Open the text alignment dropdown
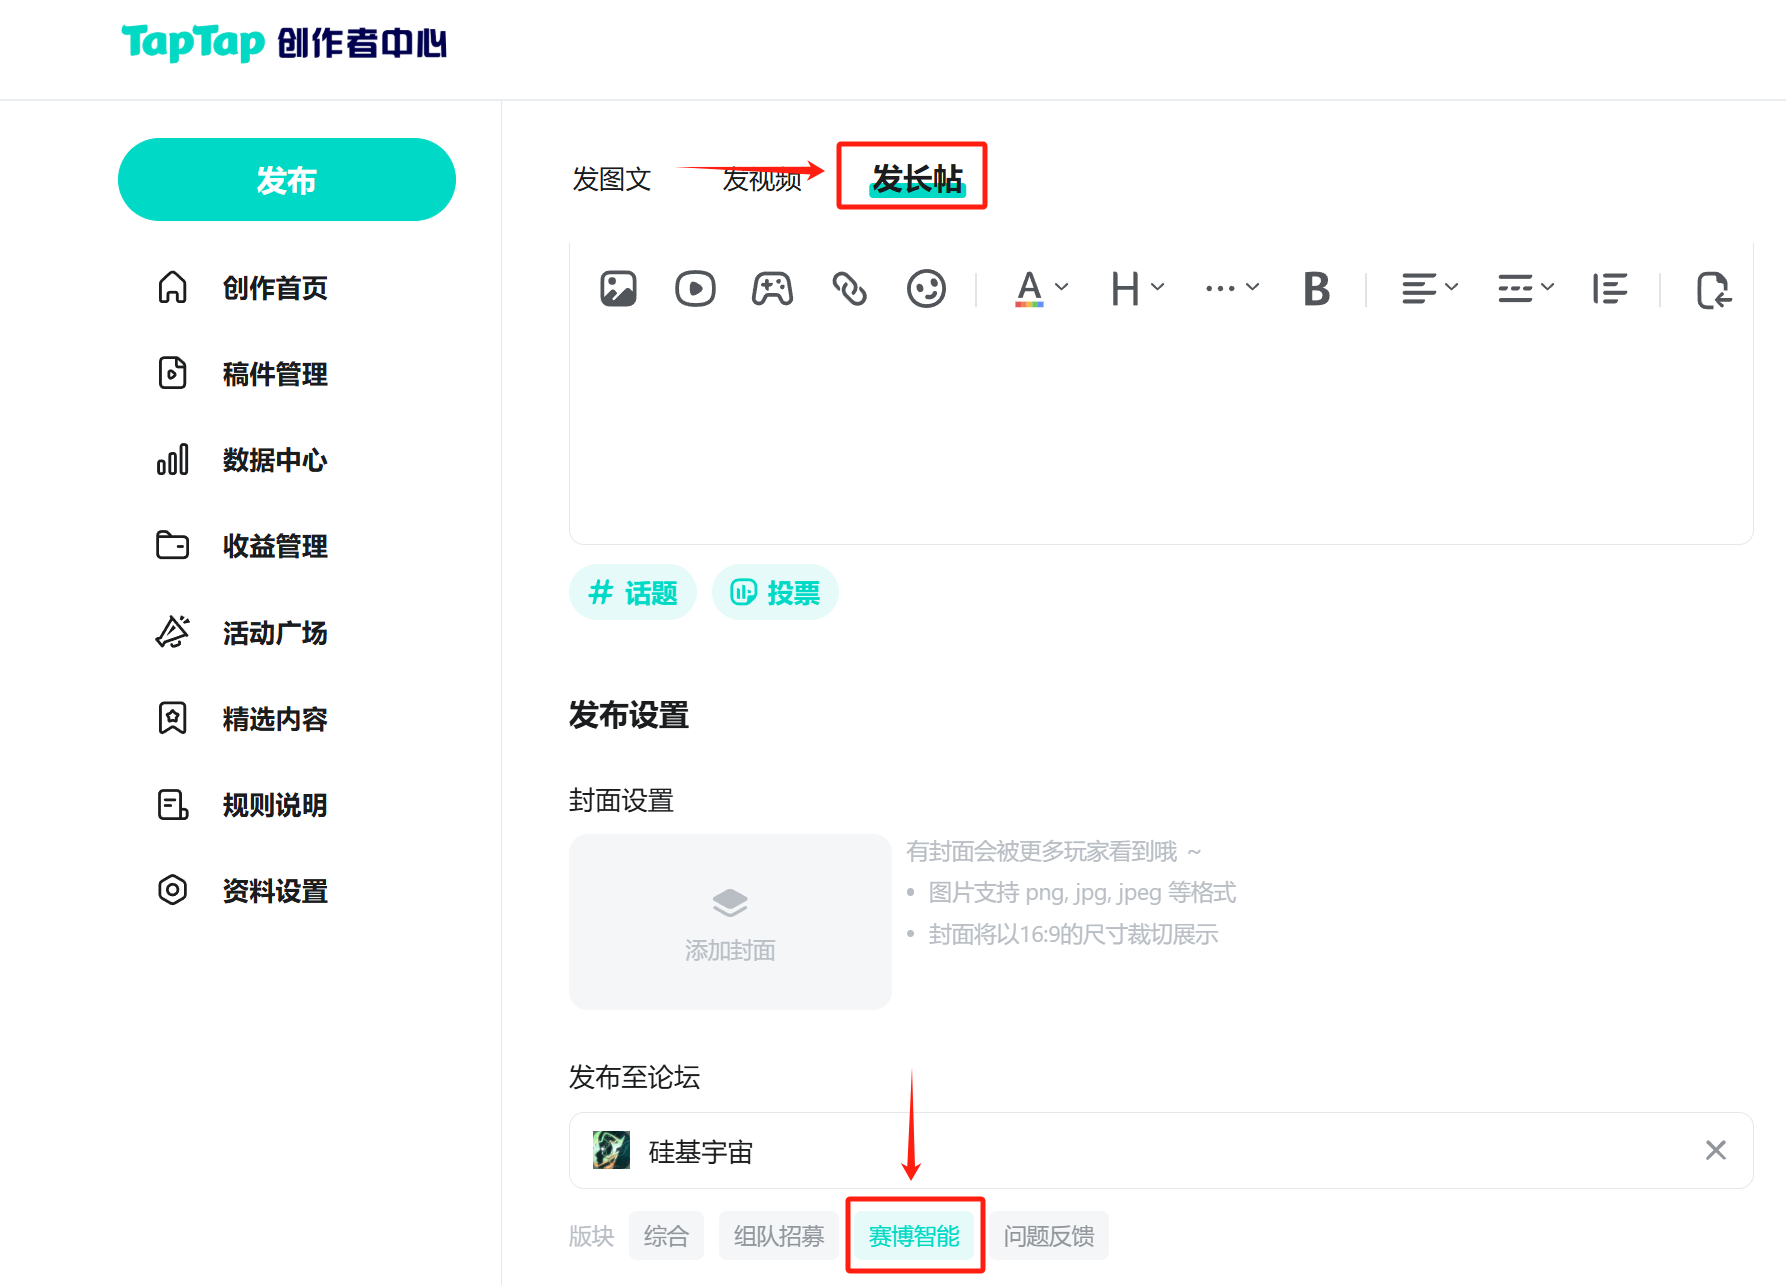The height and width of the screenshot is (1285, 1786). tap(1429, 289)
